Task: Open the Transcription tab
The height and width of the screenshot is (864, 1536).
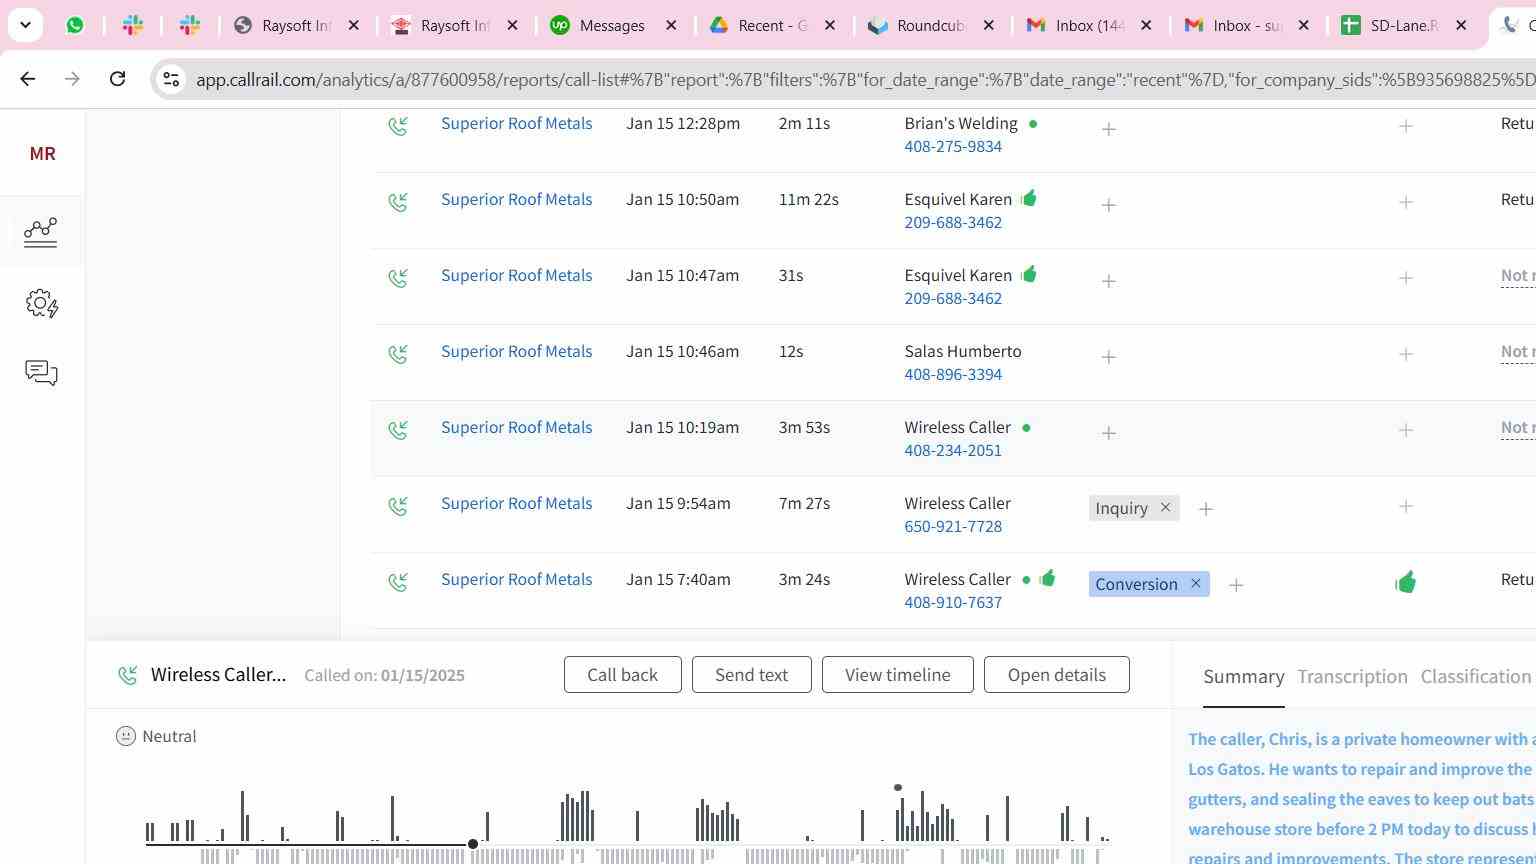Action: [1352, 676]
